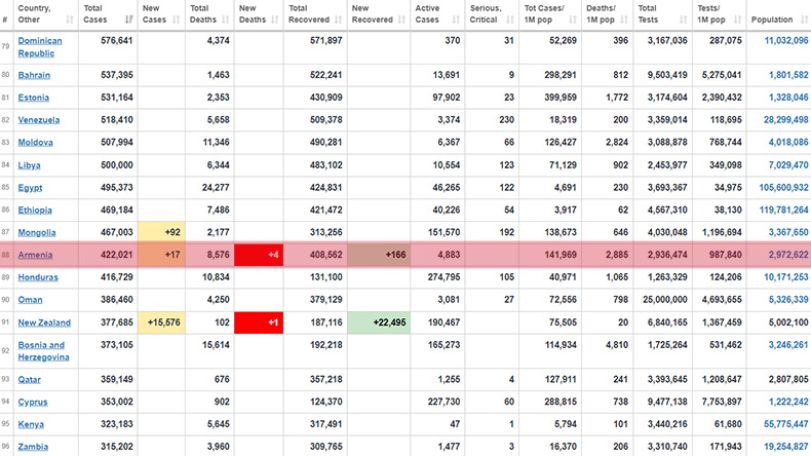Open Venezuela population 28,299,498 link
The width and height of the screenshot is (811, 456).
point(786,120)
